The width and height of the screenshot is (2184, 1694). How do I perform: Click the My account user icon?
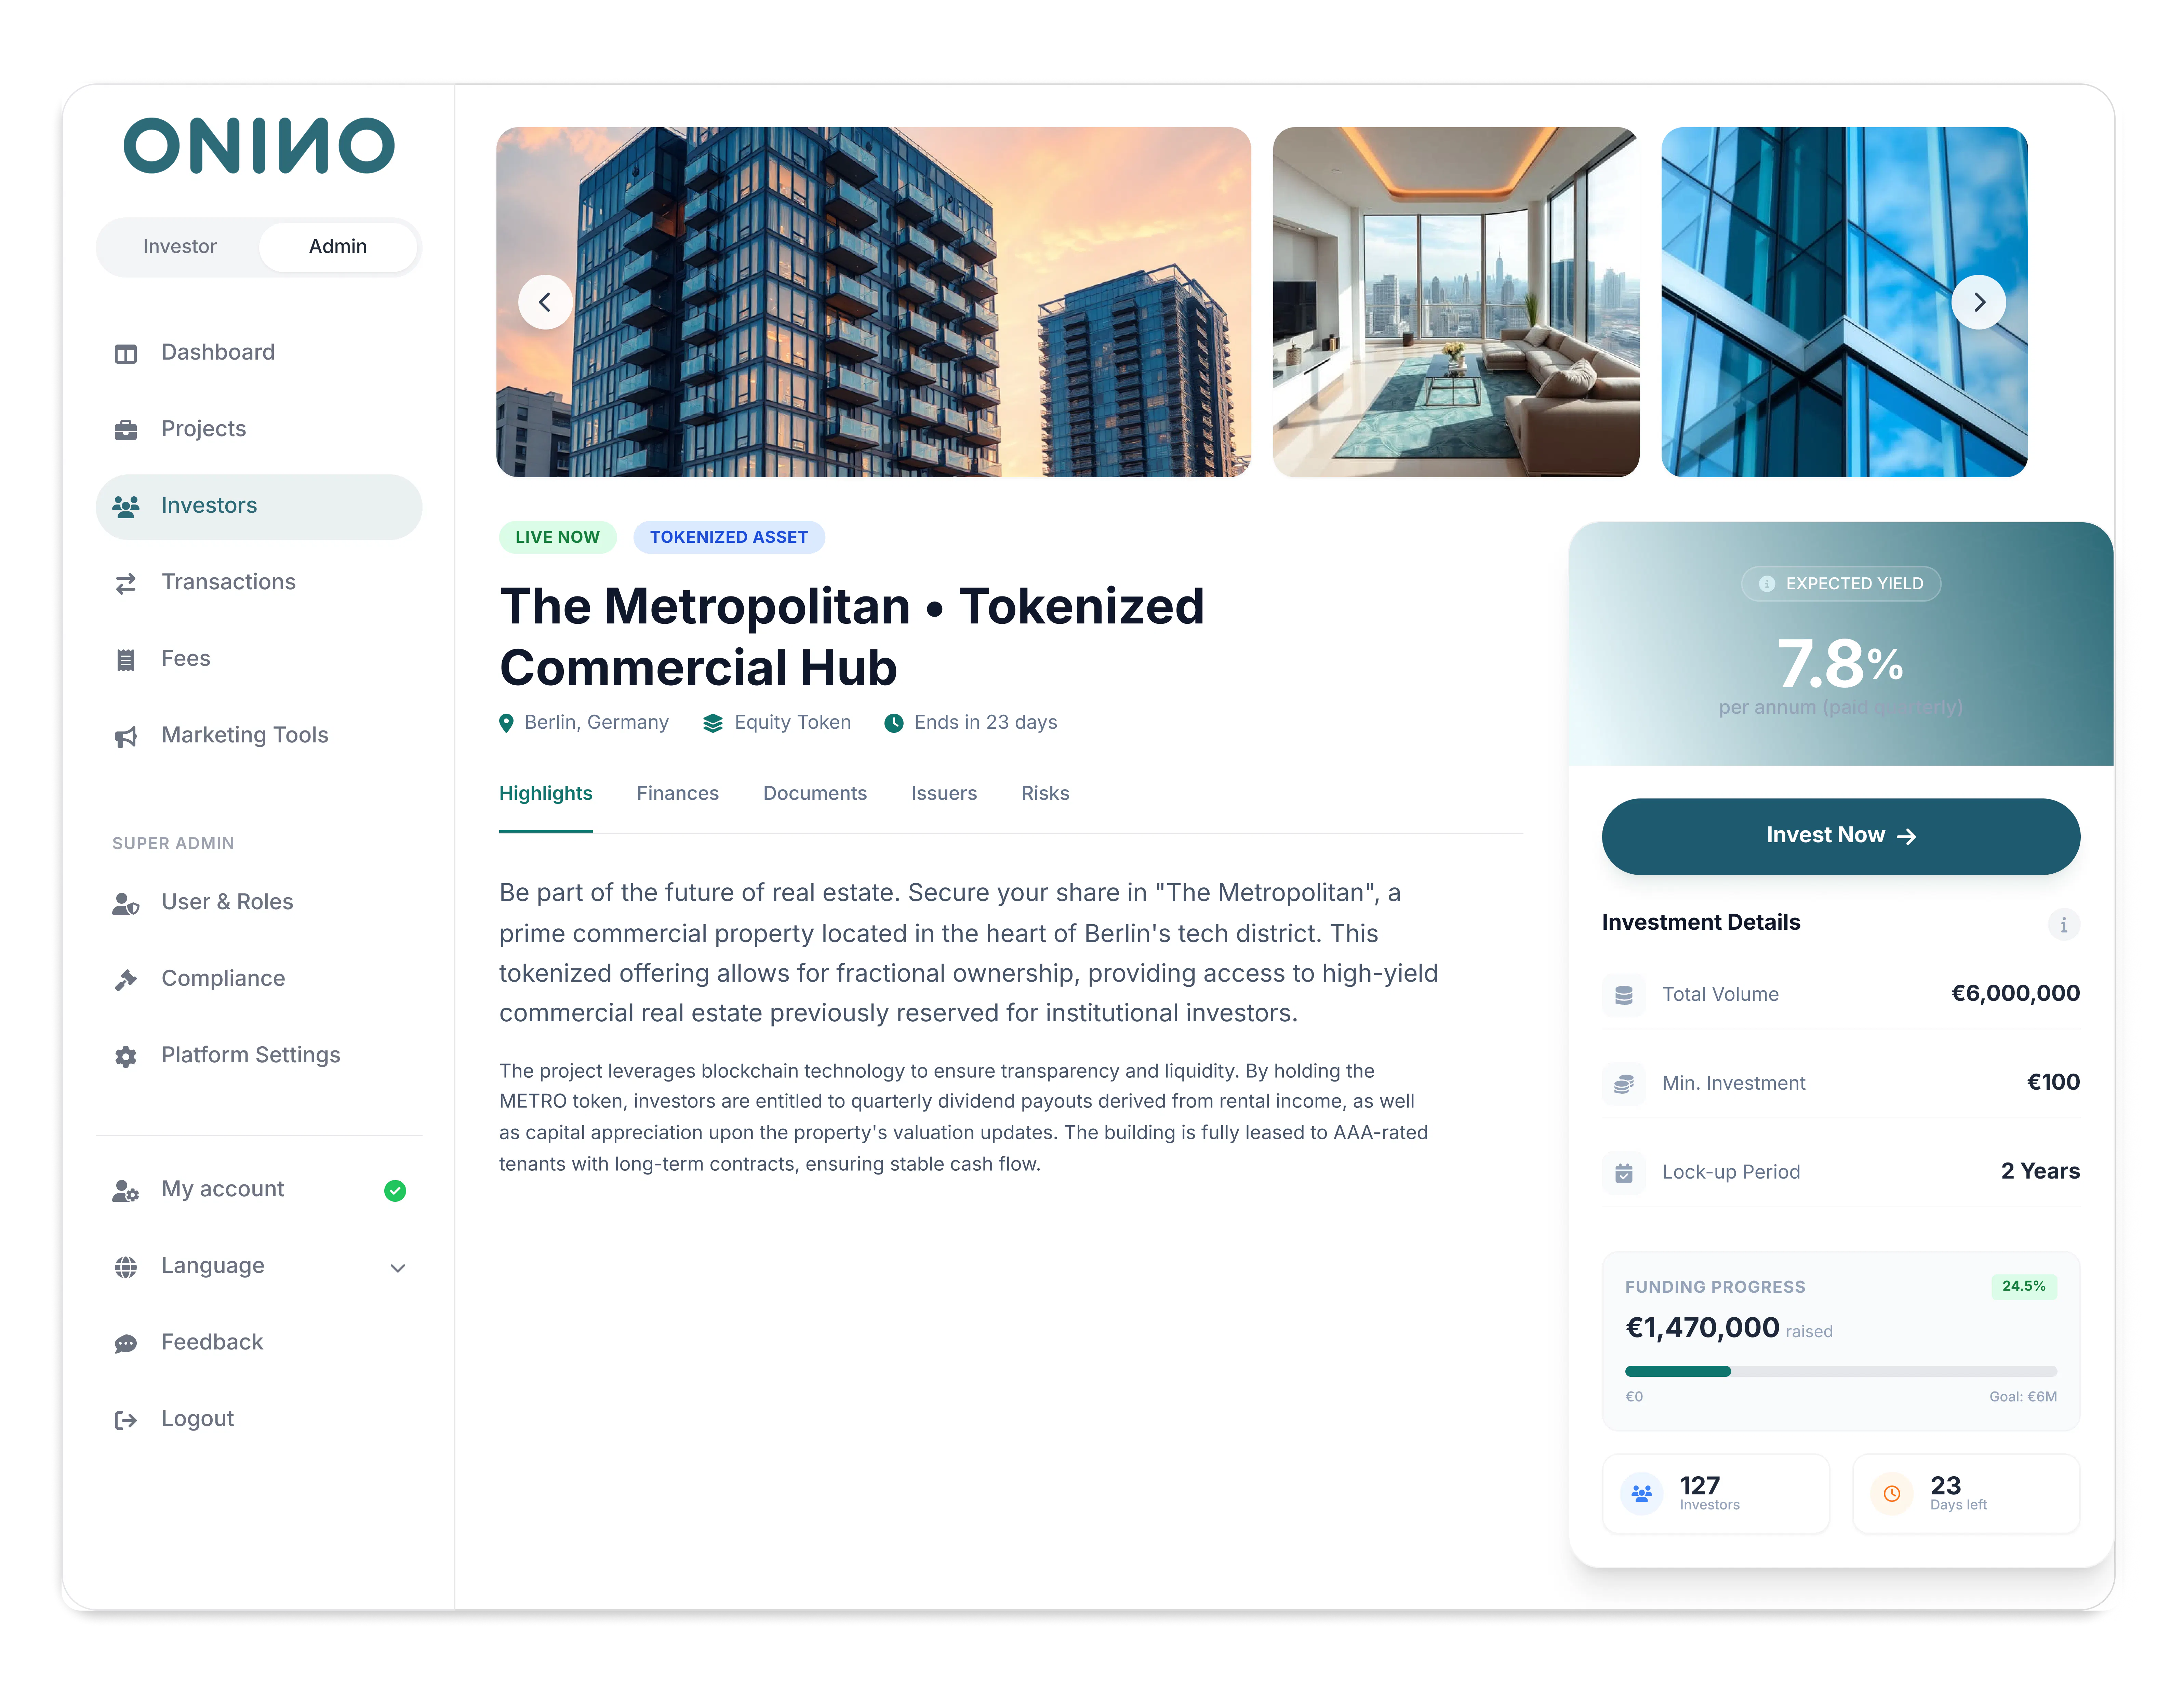(x=126, y=1191)
